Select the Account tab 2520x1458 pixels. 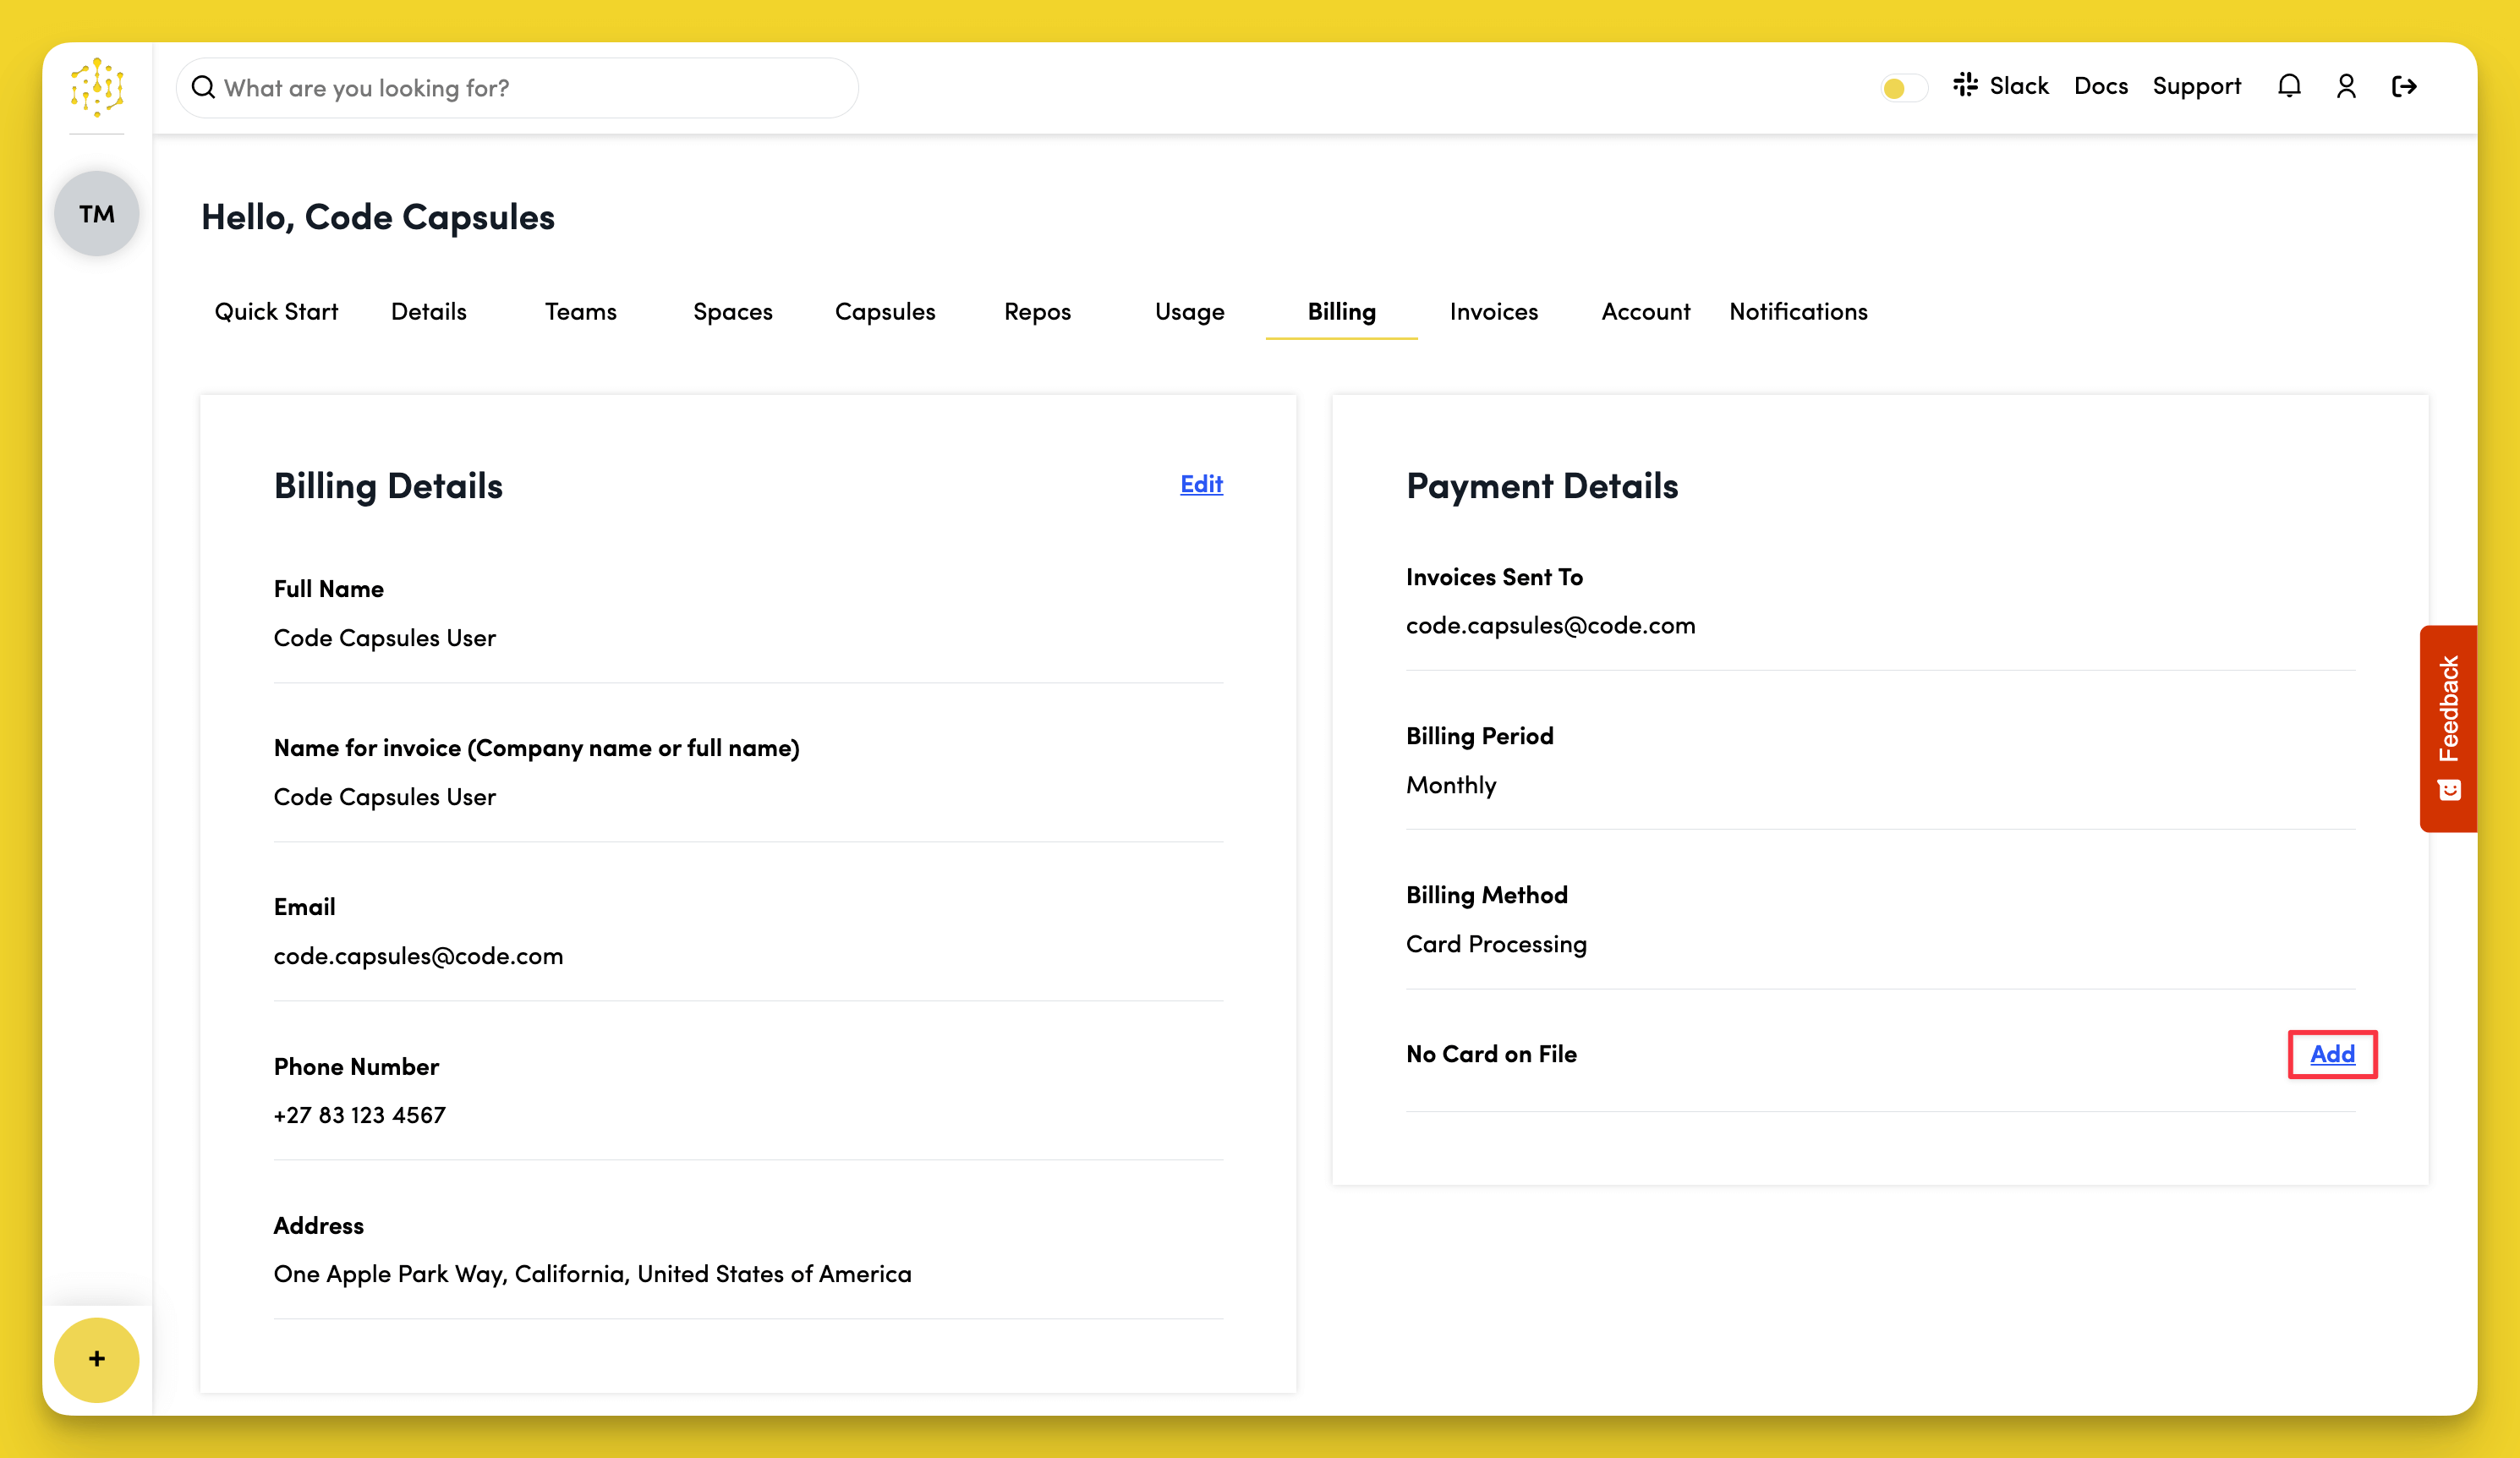coord(1645,311)
